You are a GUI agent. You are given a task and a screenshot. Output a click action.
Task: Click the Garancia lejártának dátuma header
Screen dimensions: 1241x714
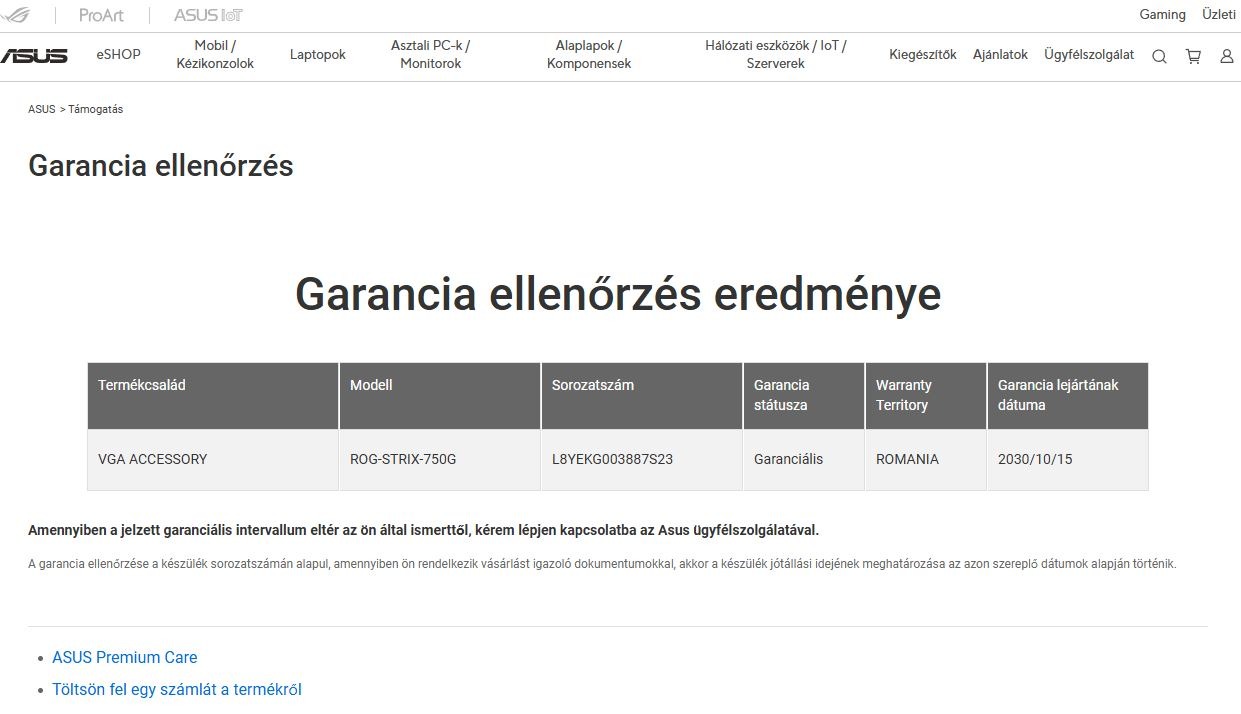pos(1067,396)
